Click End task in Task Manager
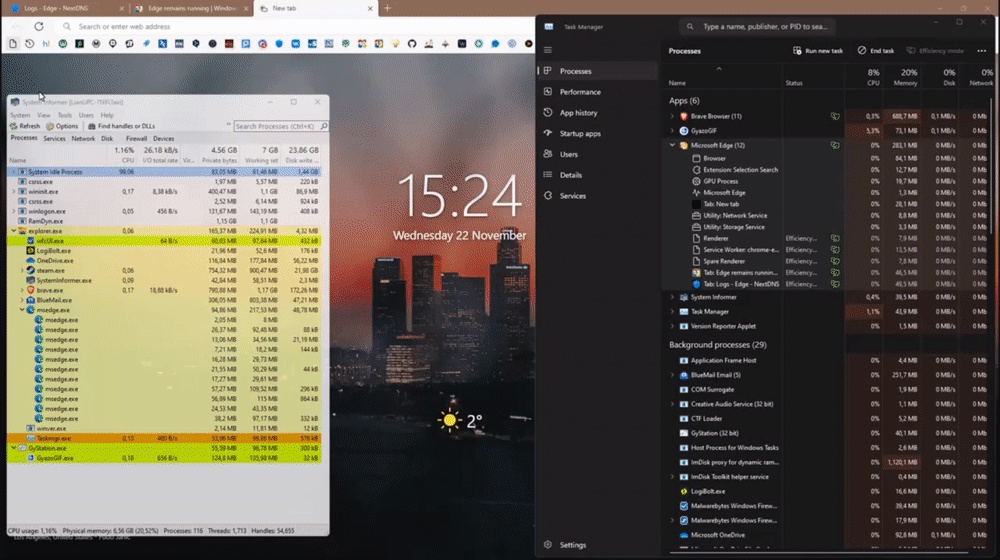 click(x=876, y=50)
